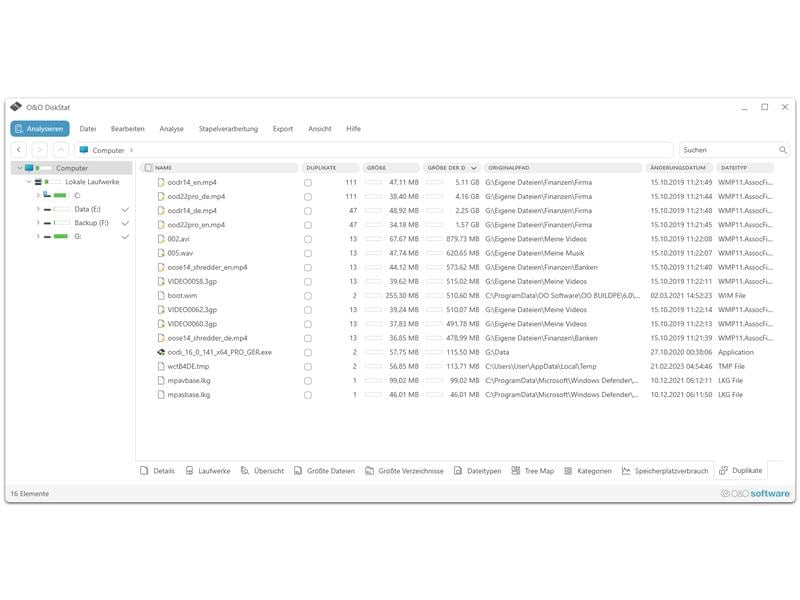
Task: Tick the checkbox for 002.avi
Action: (x=308, y=239)
